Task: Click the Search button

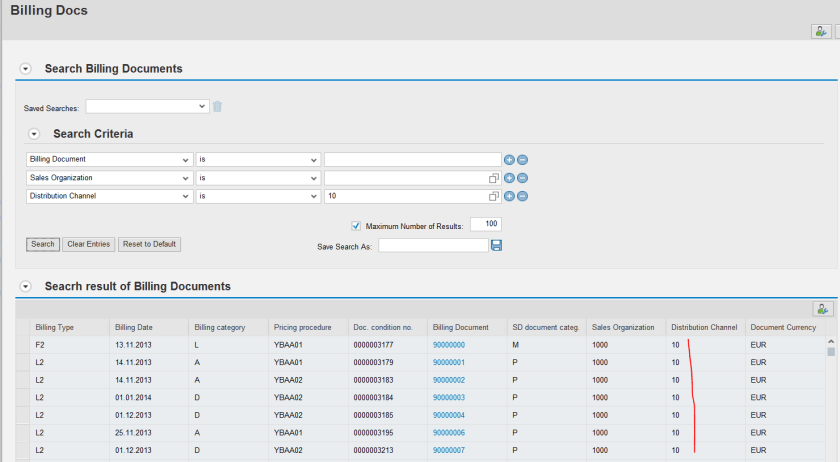Action: [x=43, y=244]
